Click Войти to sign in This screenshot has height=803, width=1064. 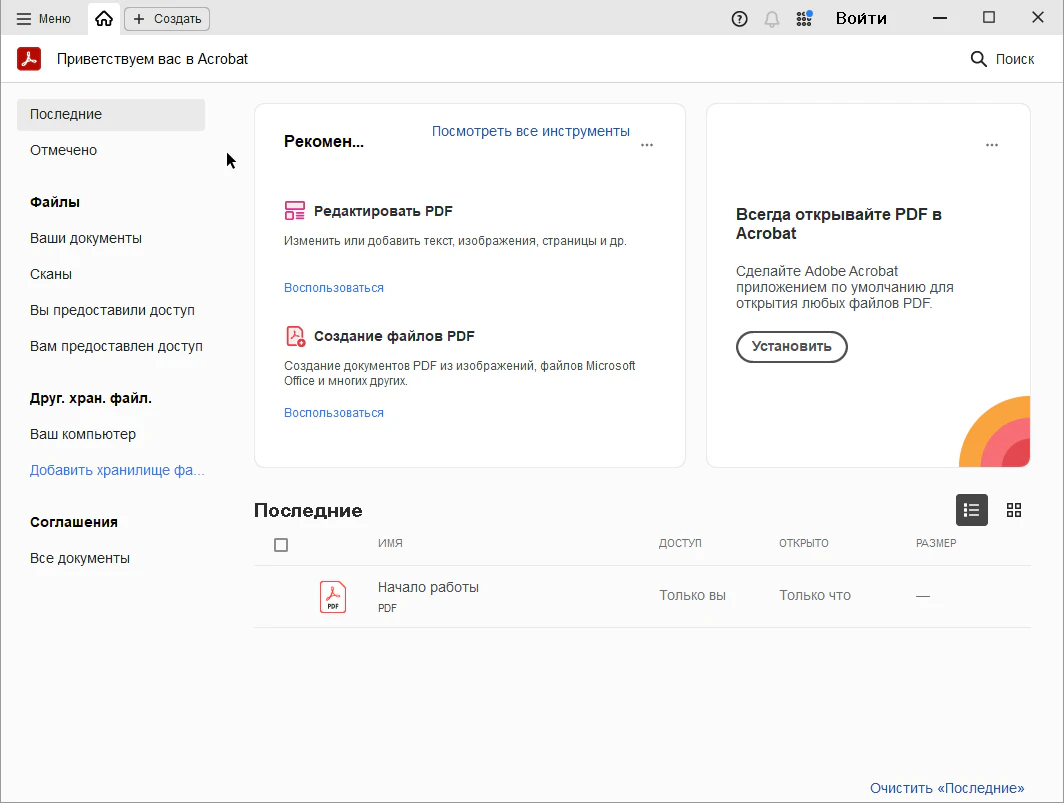click(x=861, y=18)
